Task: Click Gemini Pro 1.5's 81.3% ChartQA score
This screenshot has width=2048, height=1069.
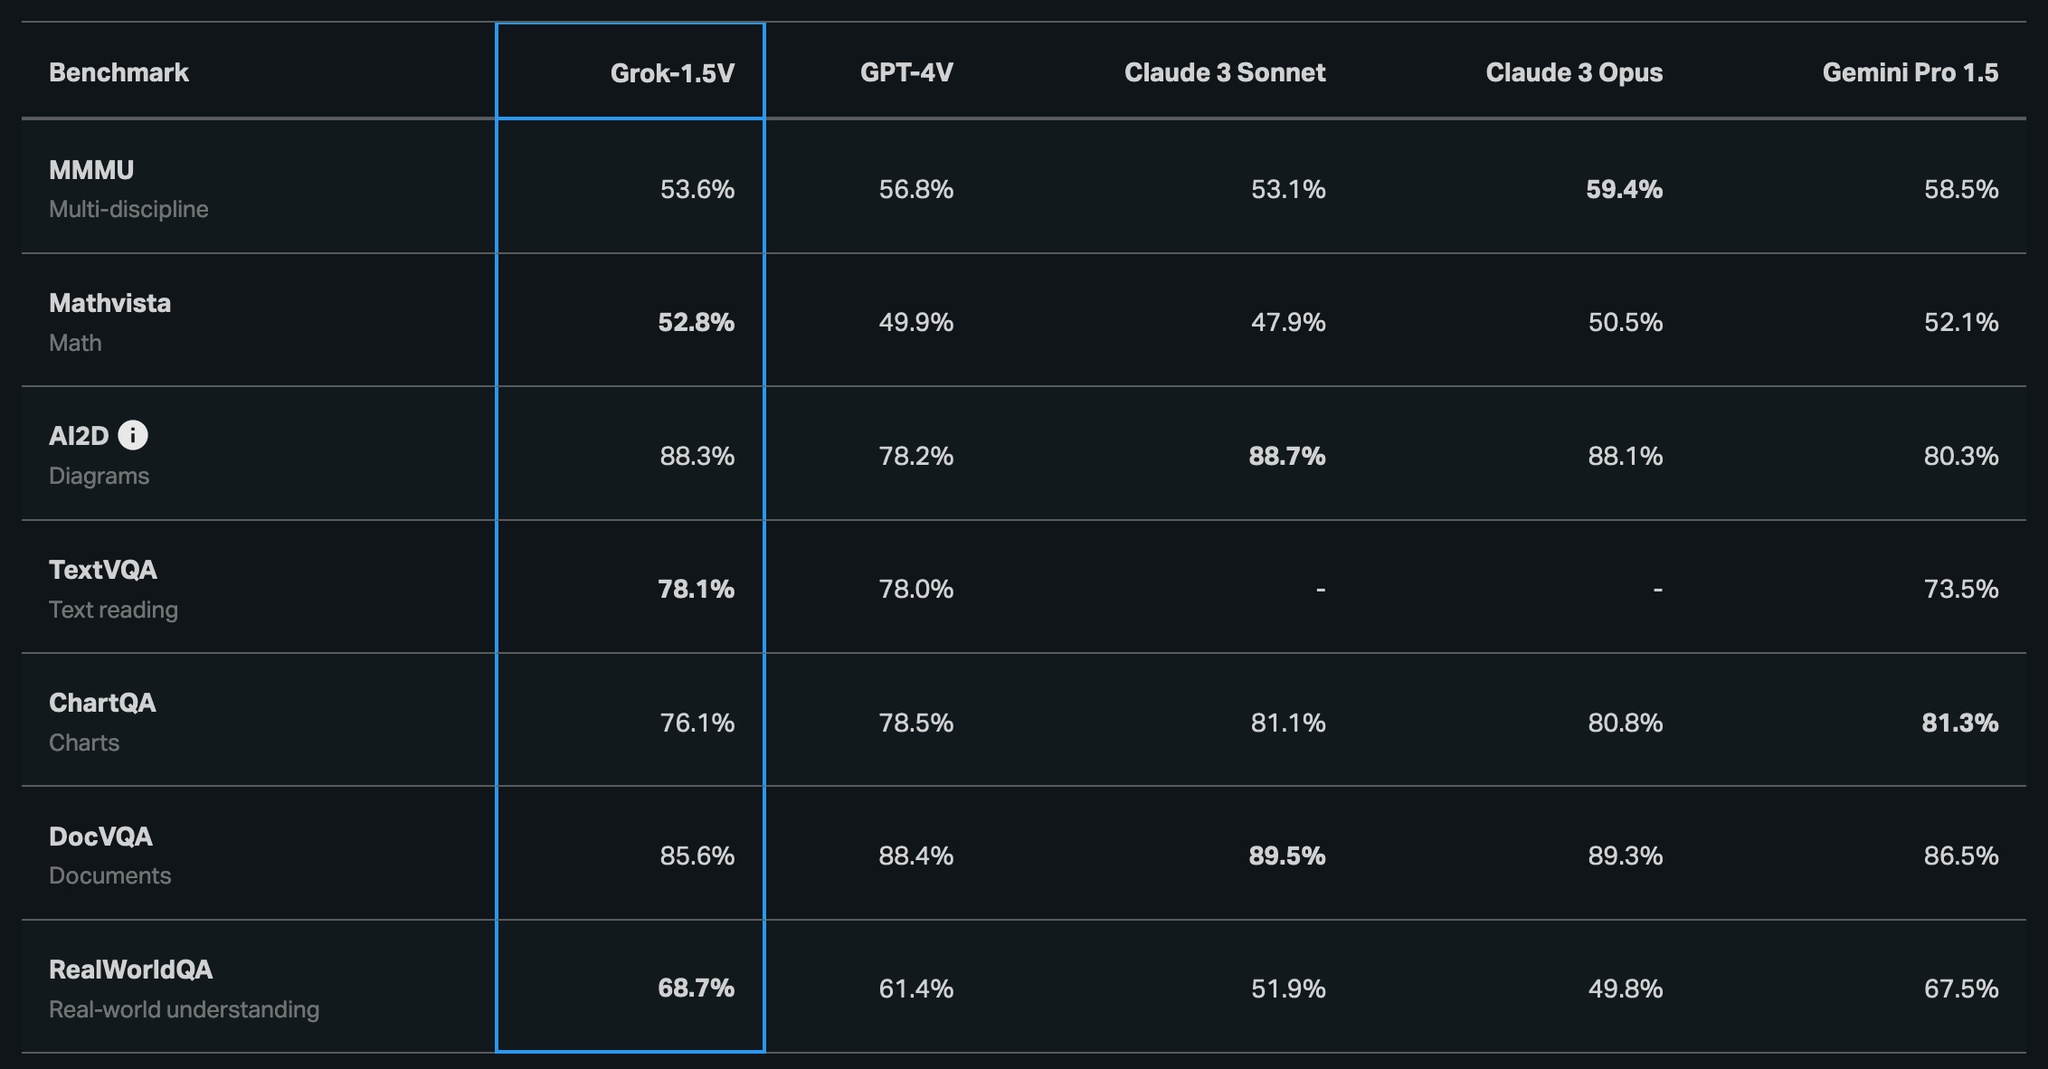Action: click(x=1960, y=723)
